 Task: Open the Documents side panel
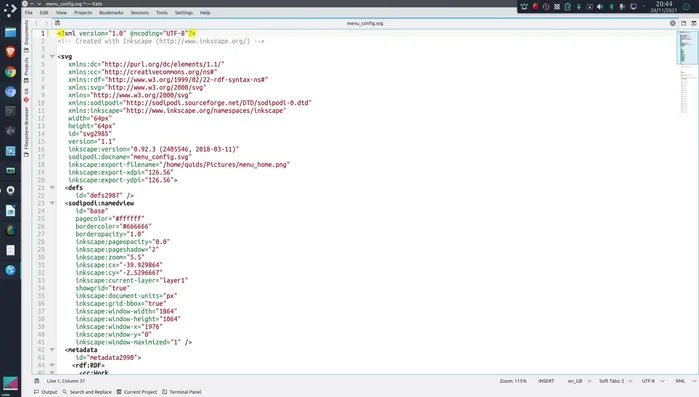[x=26, y=36]
